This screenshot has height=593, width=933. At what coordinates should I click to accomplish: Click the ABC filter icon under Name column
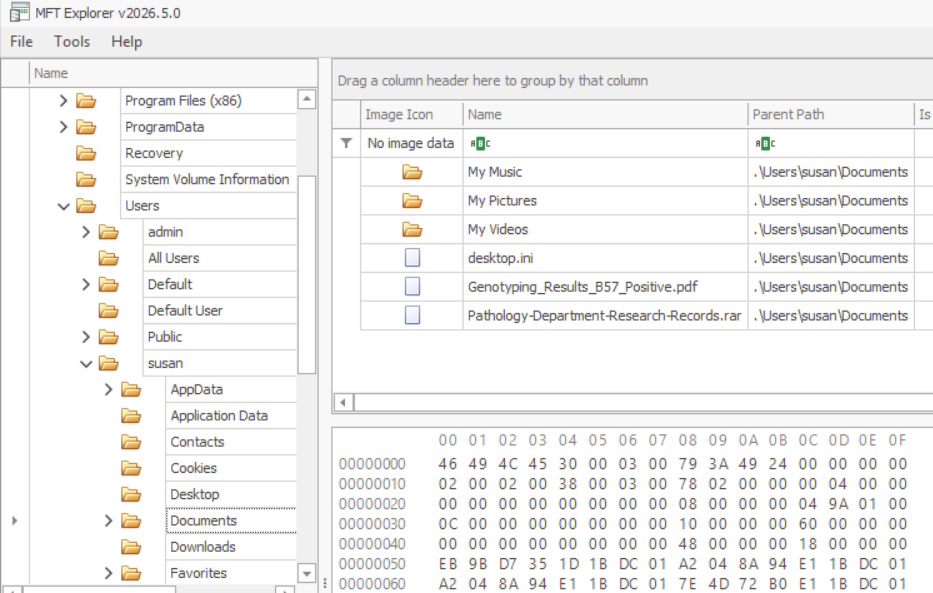(x=480, y=143)
